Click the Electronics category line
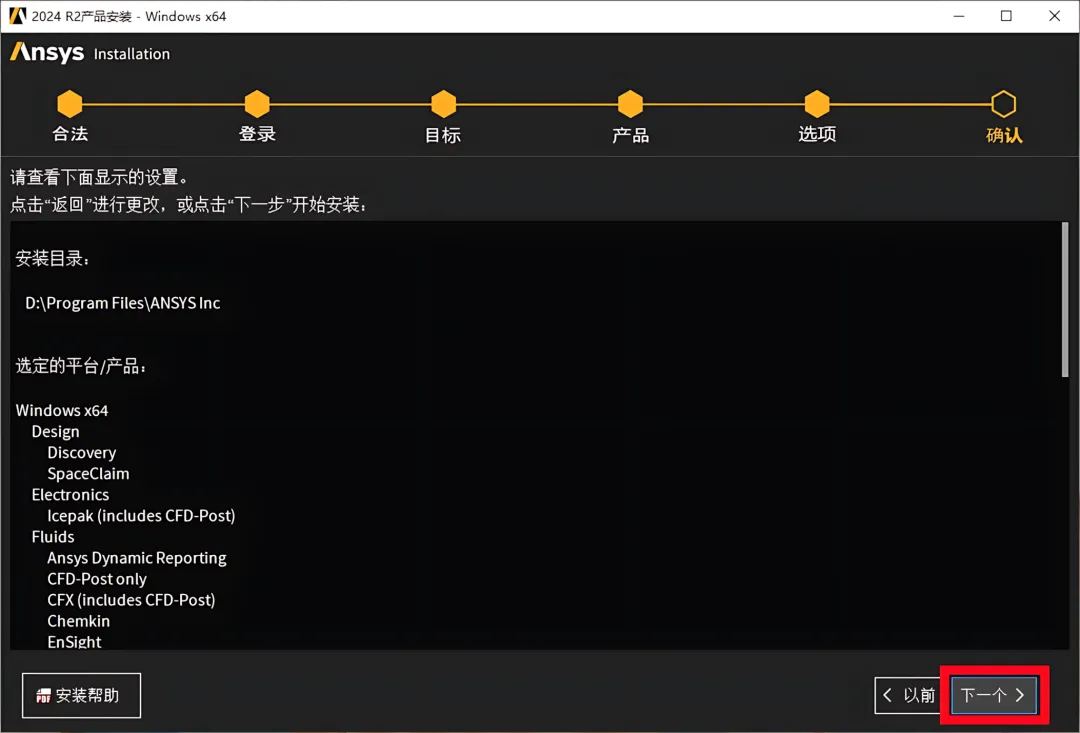This screenshot has height=733, width=1080. click(x=70, y=495)
